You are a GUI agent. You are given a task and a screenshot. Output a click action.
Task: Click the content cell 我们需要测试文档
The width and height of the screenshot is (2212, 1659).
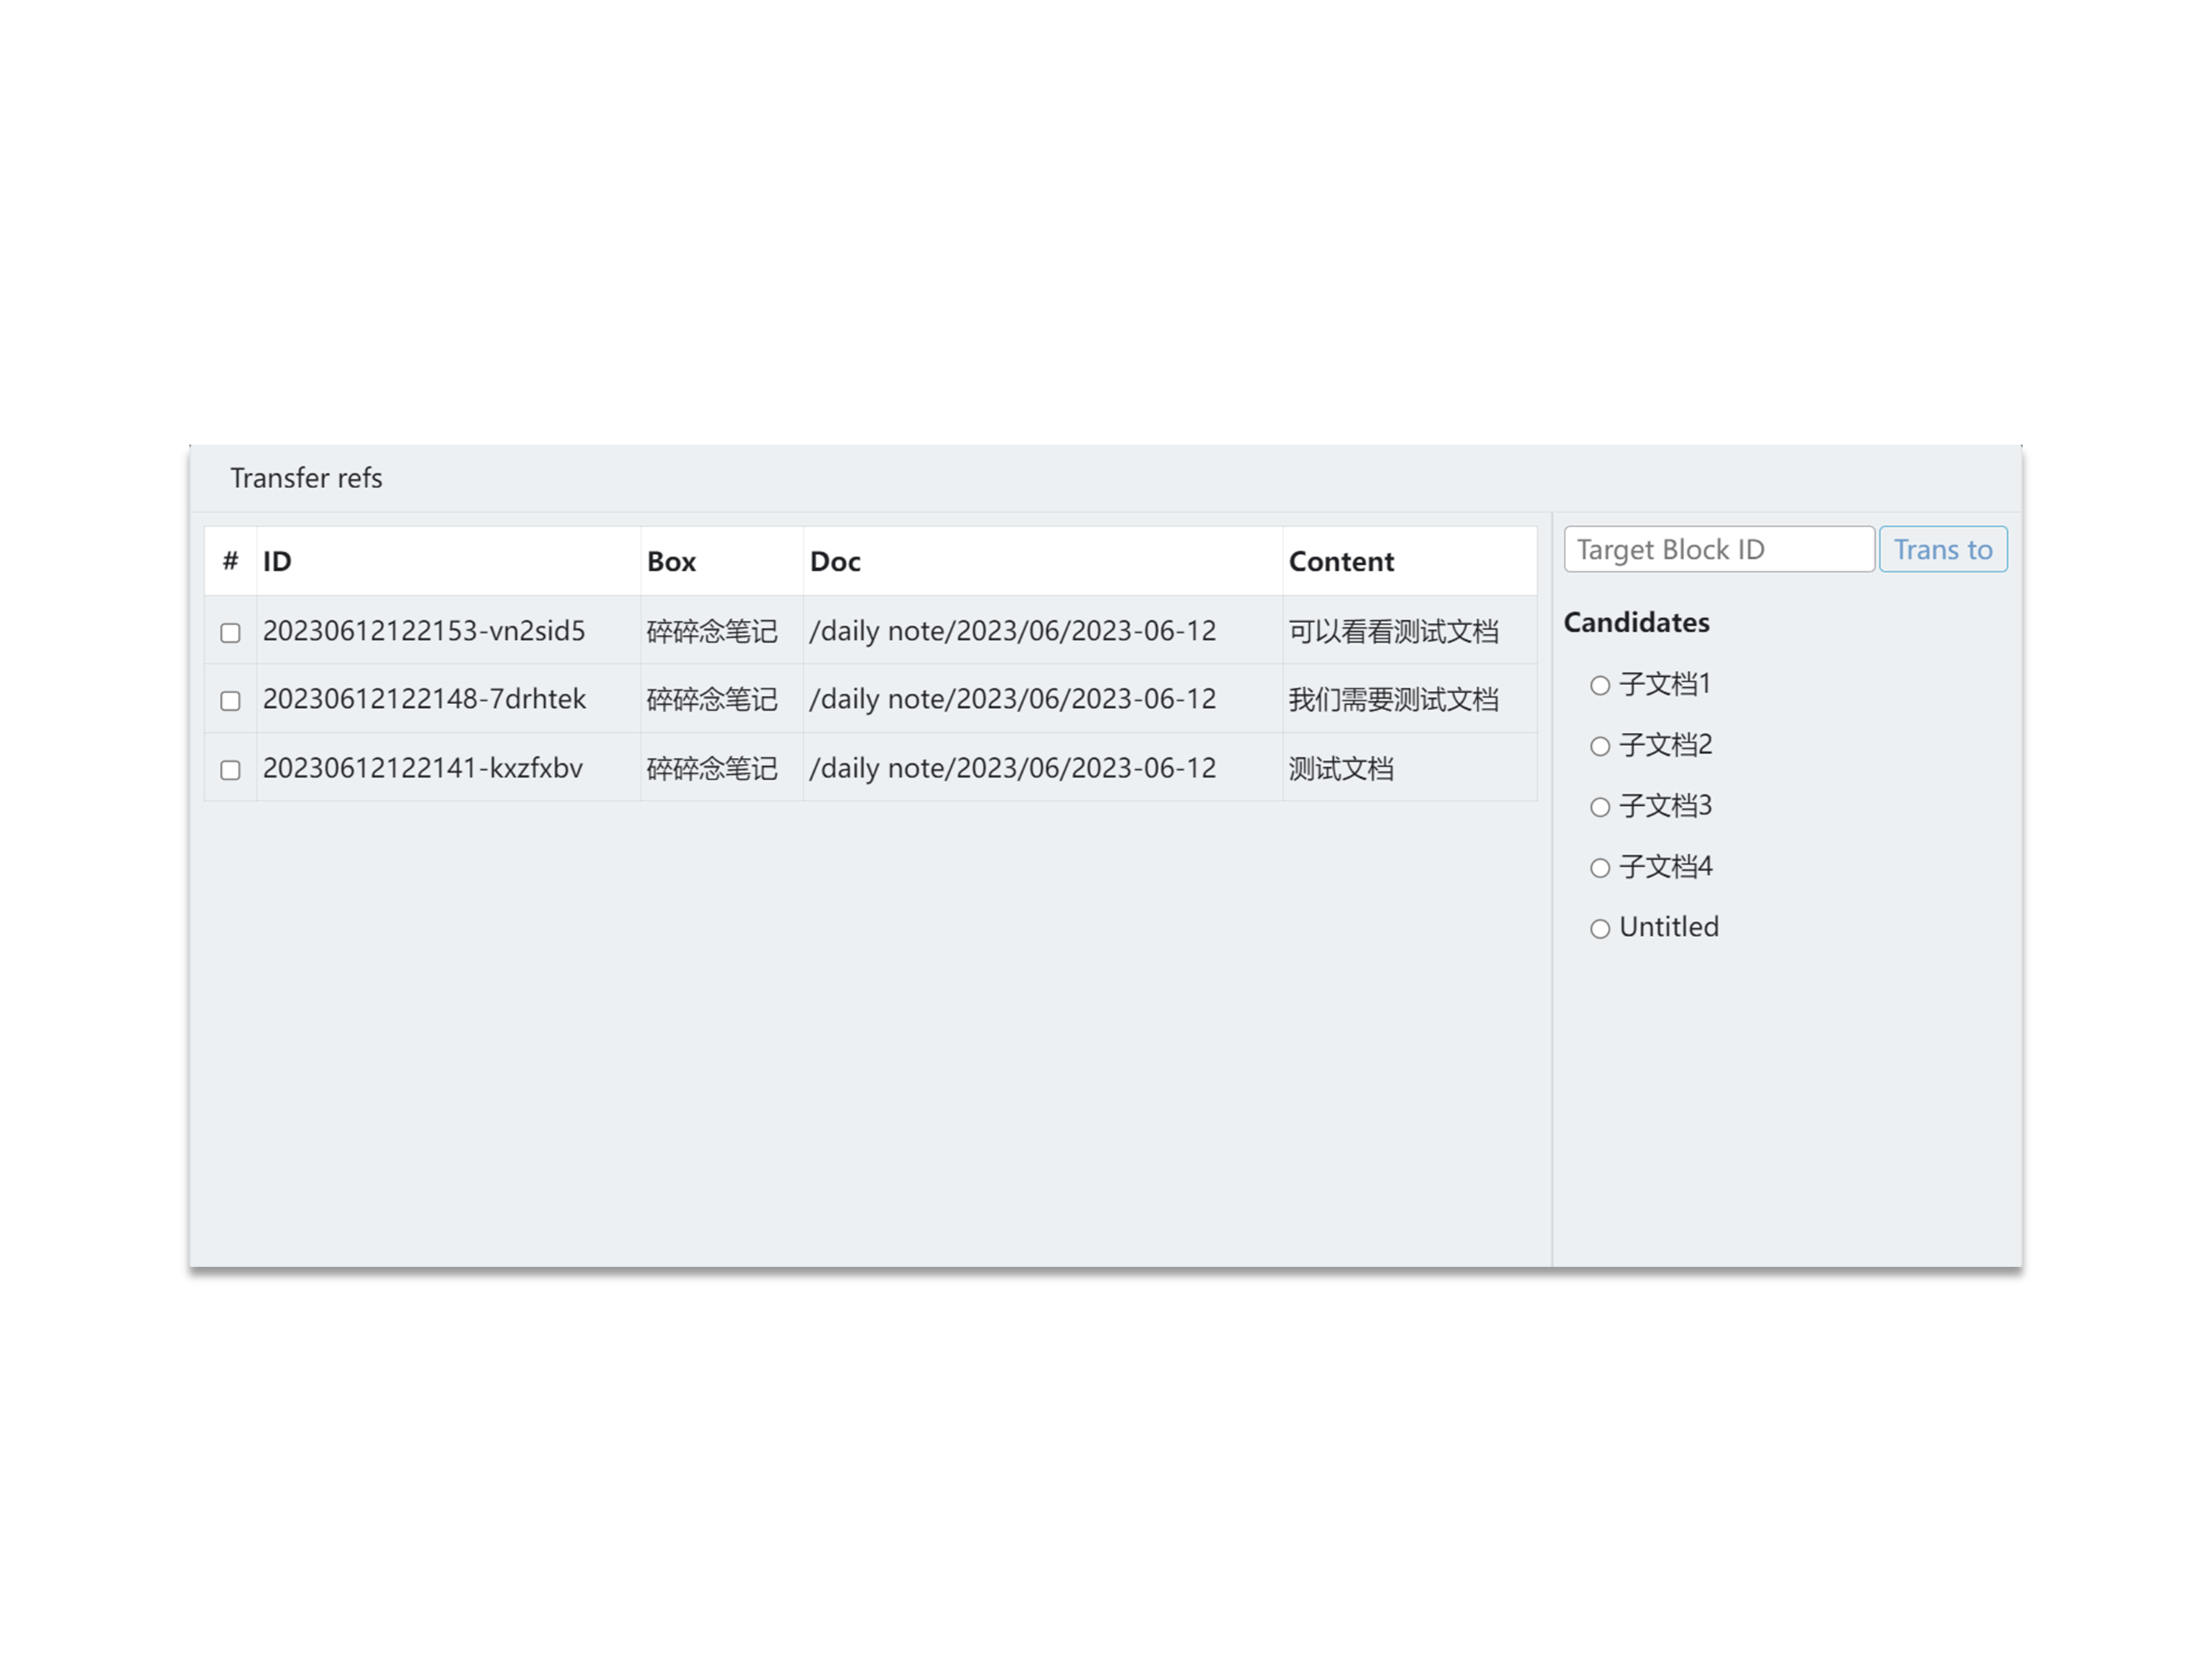click(x=1392, y=700)
